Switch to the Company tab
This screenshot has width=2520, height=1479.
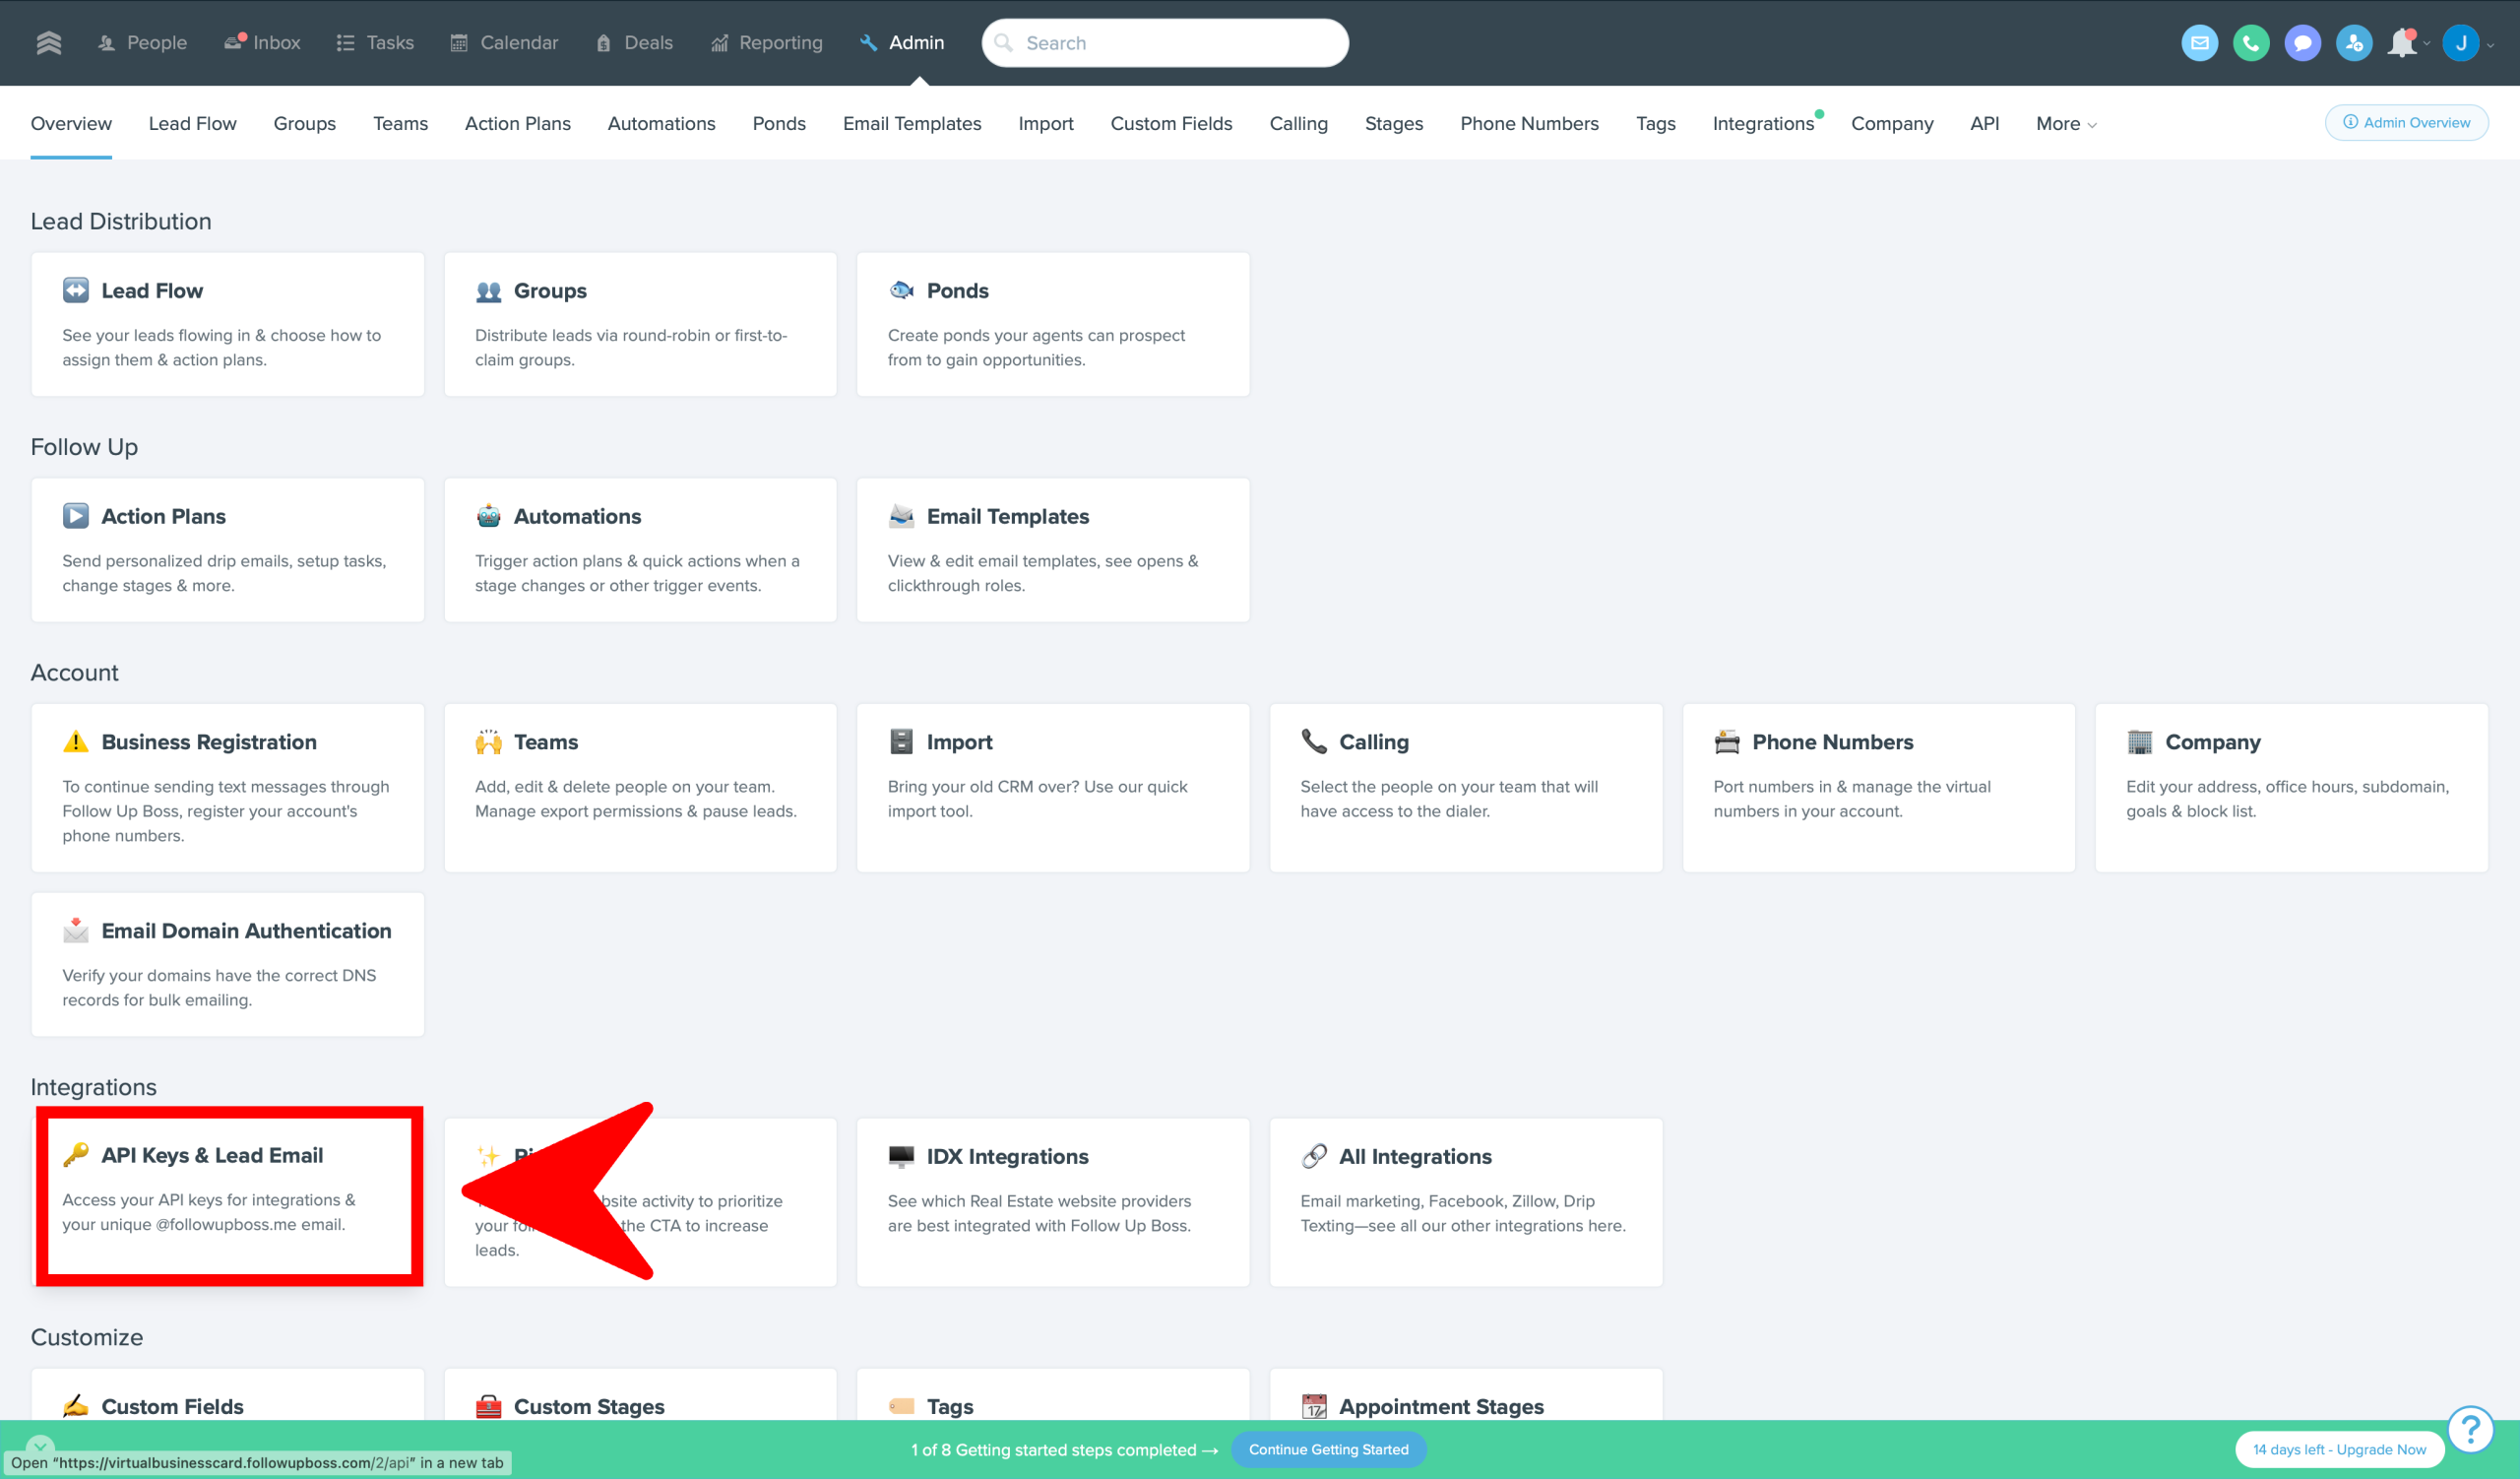[x=1892, y=124]
